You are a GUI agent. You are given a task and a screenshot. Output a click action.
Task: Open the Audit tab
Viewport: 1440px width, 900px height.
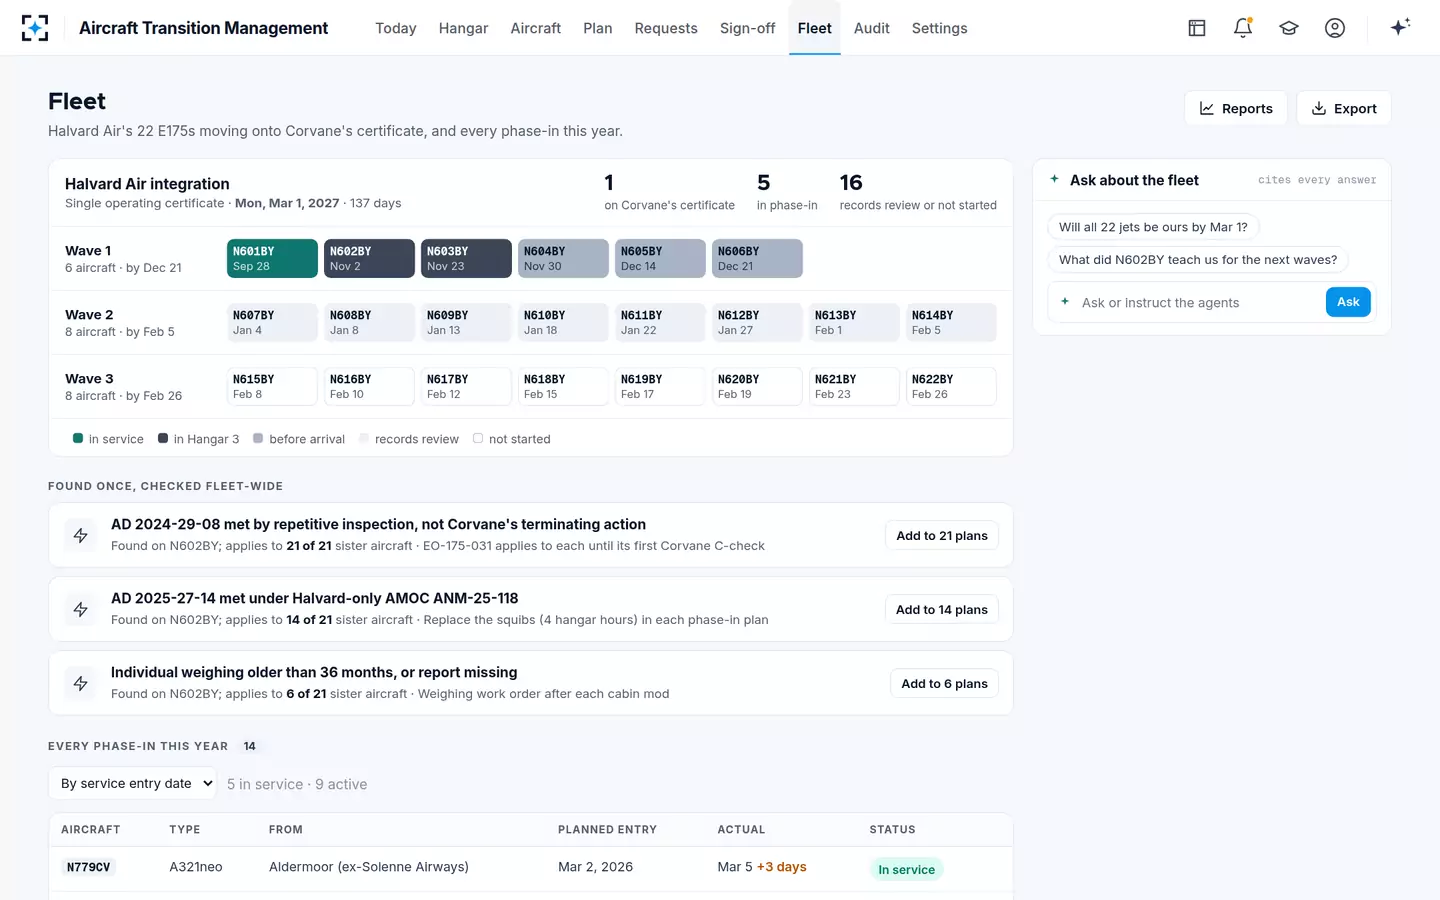coord(872,28)
